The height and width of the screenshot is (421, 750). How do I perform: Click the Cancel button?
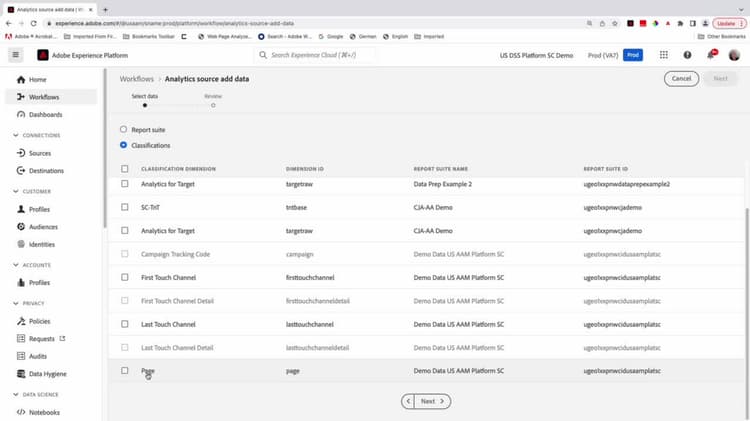click(x=681, y=78)
